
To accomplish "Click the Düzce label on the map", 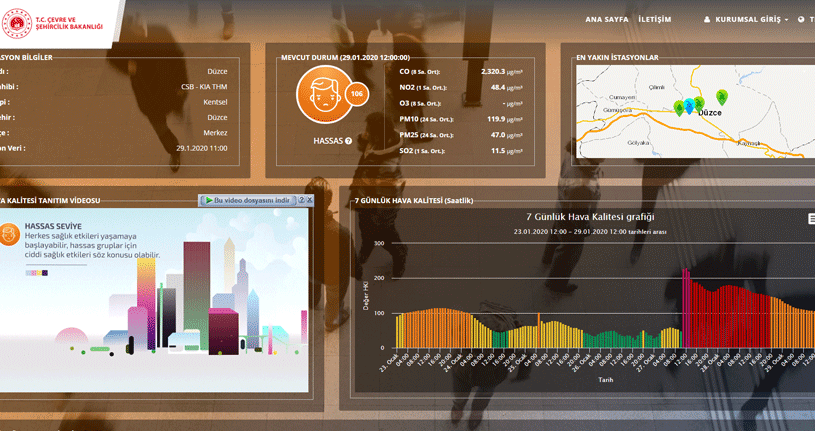I will (709, 113).
